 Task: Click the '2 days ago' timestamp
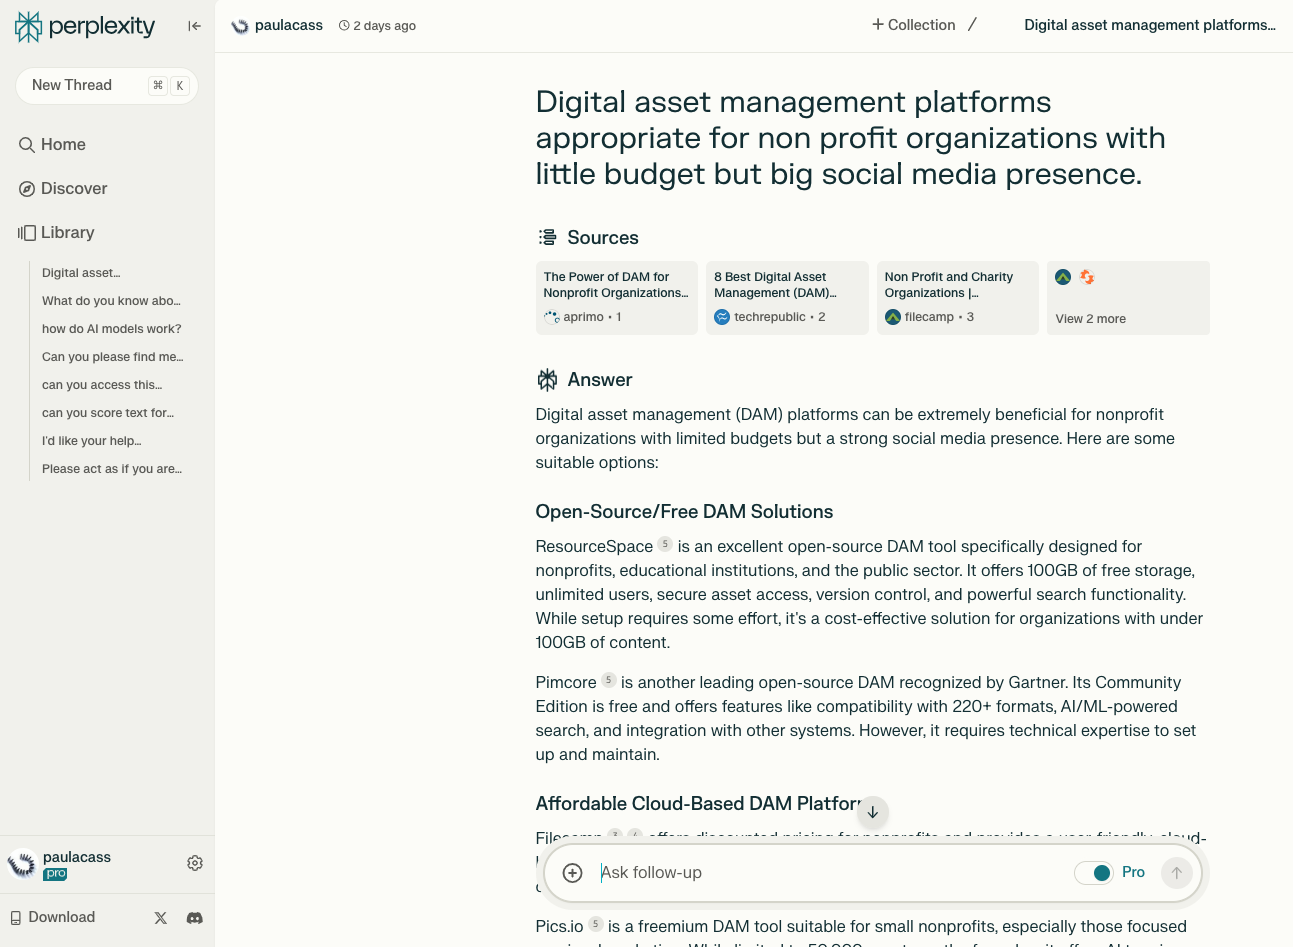(x=377, y=26)
